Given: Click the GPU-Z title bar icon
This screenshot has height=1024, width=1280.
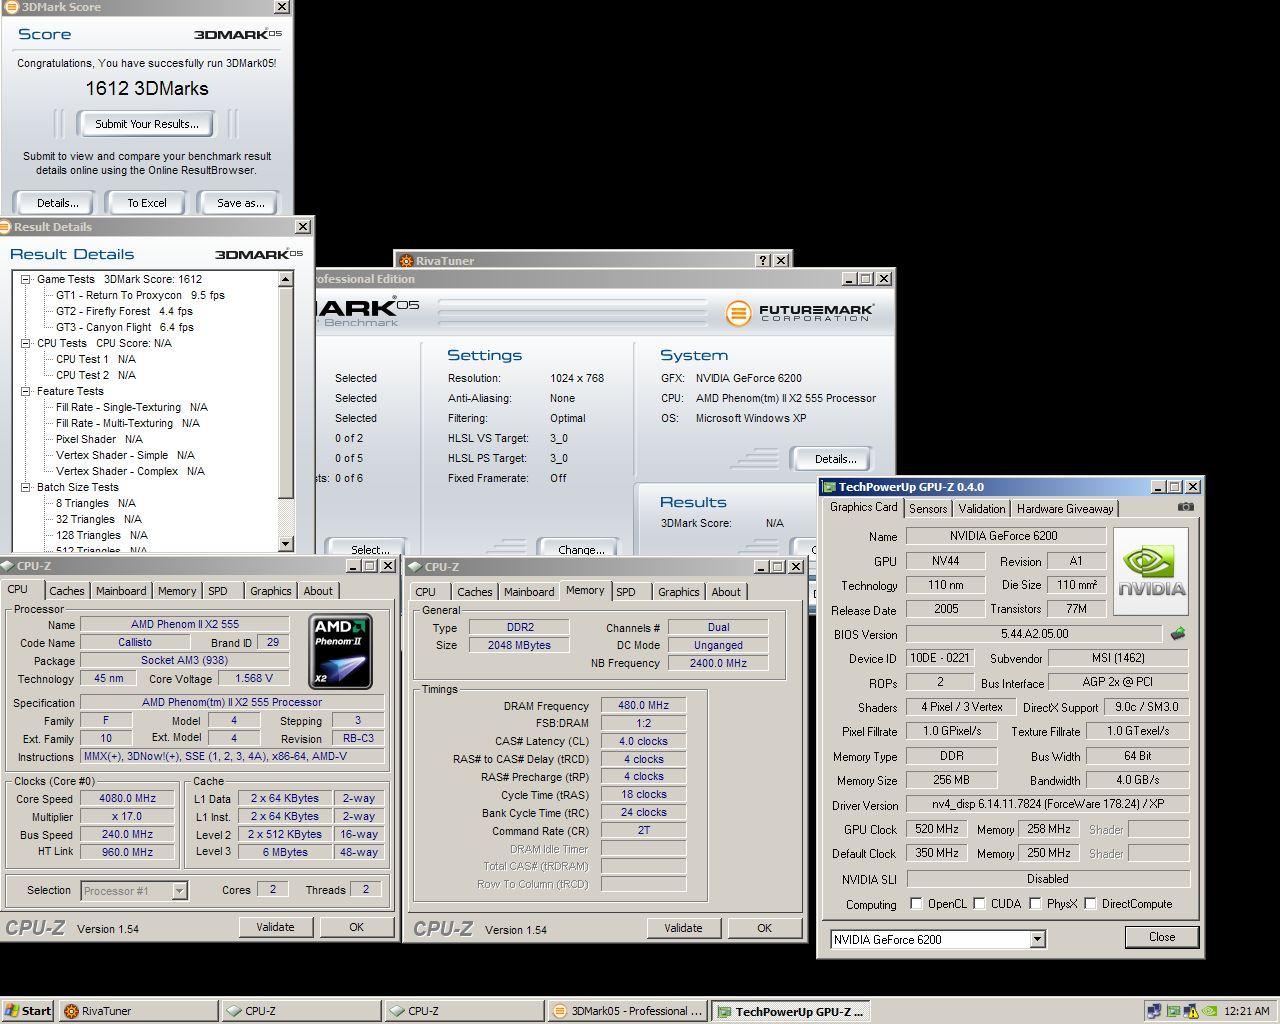Looking at the screenshot, I should point(829,487).
